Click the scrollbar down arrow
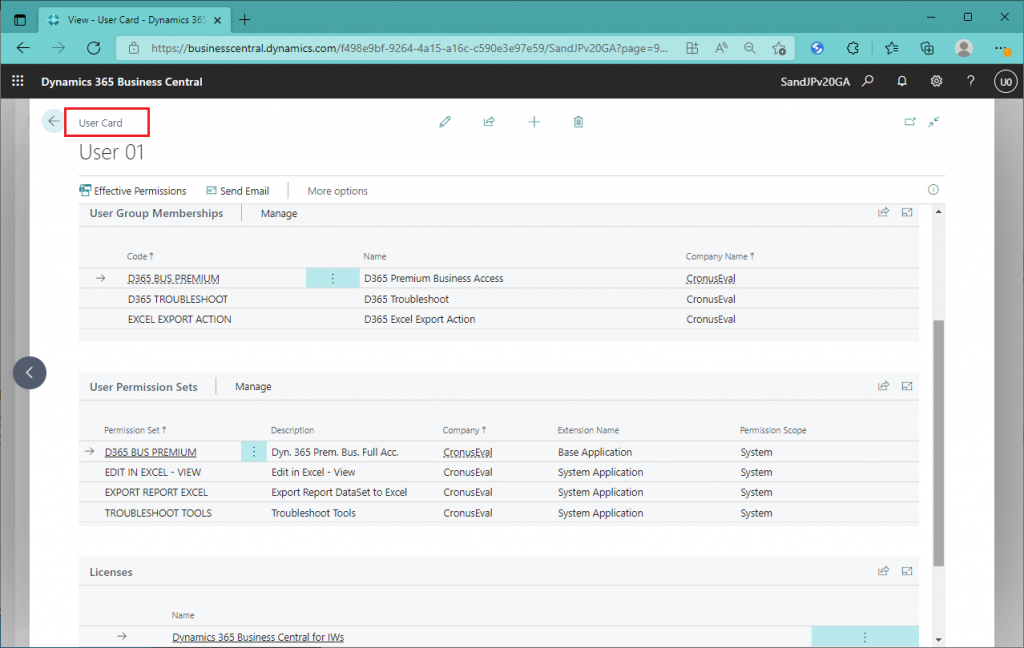The height and width of the screenshot is (648, 1024). coord(938,640)
